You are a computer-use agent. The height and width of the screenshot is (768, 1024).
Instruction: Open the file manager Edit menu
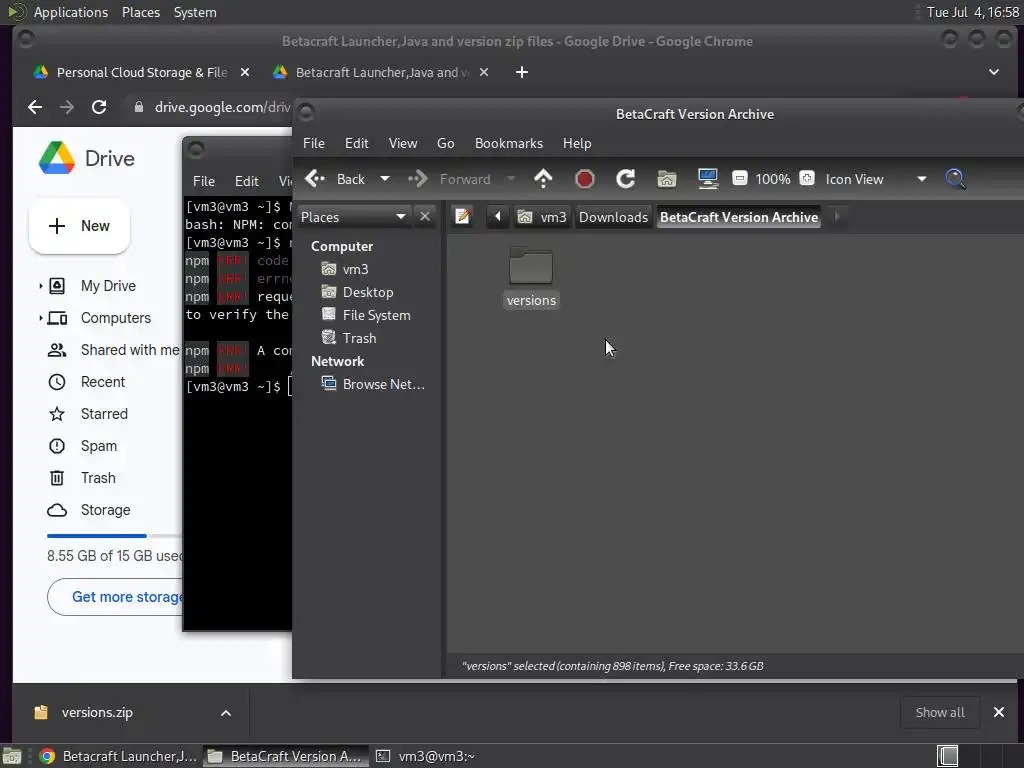[x=357, y=143]
